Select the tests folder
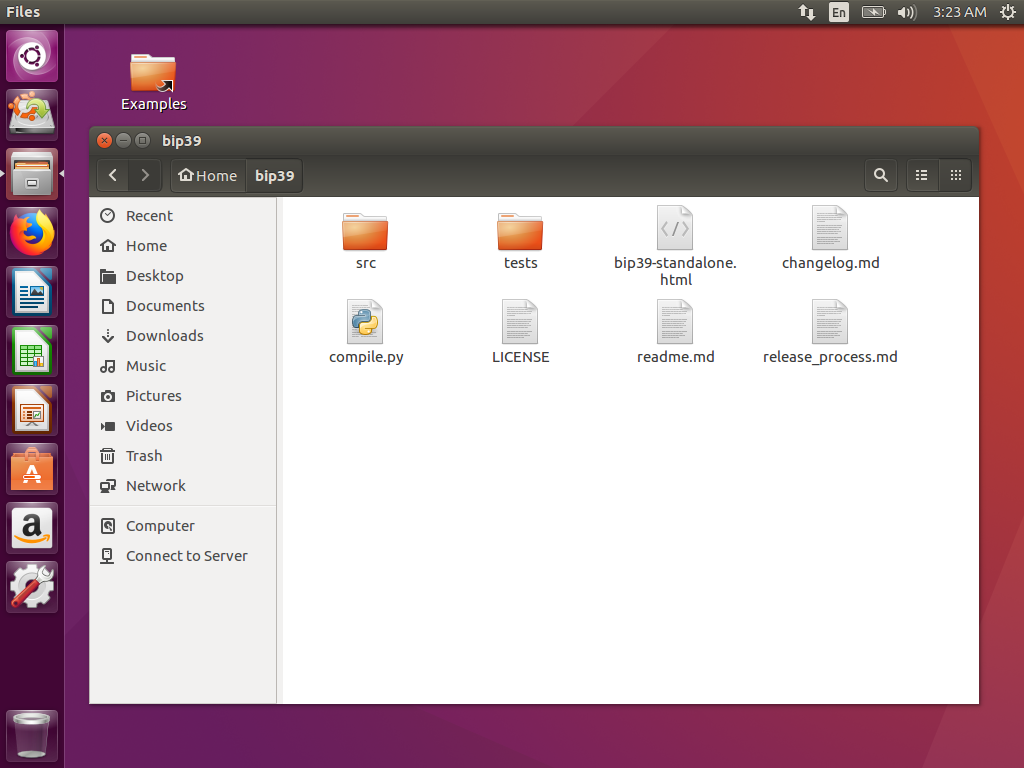Viewport: 1024px width, 768px height. 520,232
